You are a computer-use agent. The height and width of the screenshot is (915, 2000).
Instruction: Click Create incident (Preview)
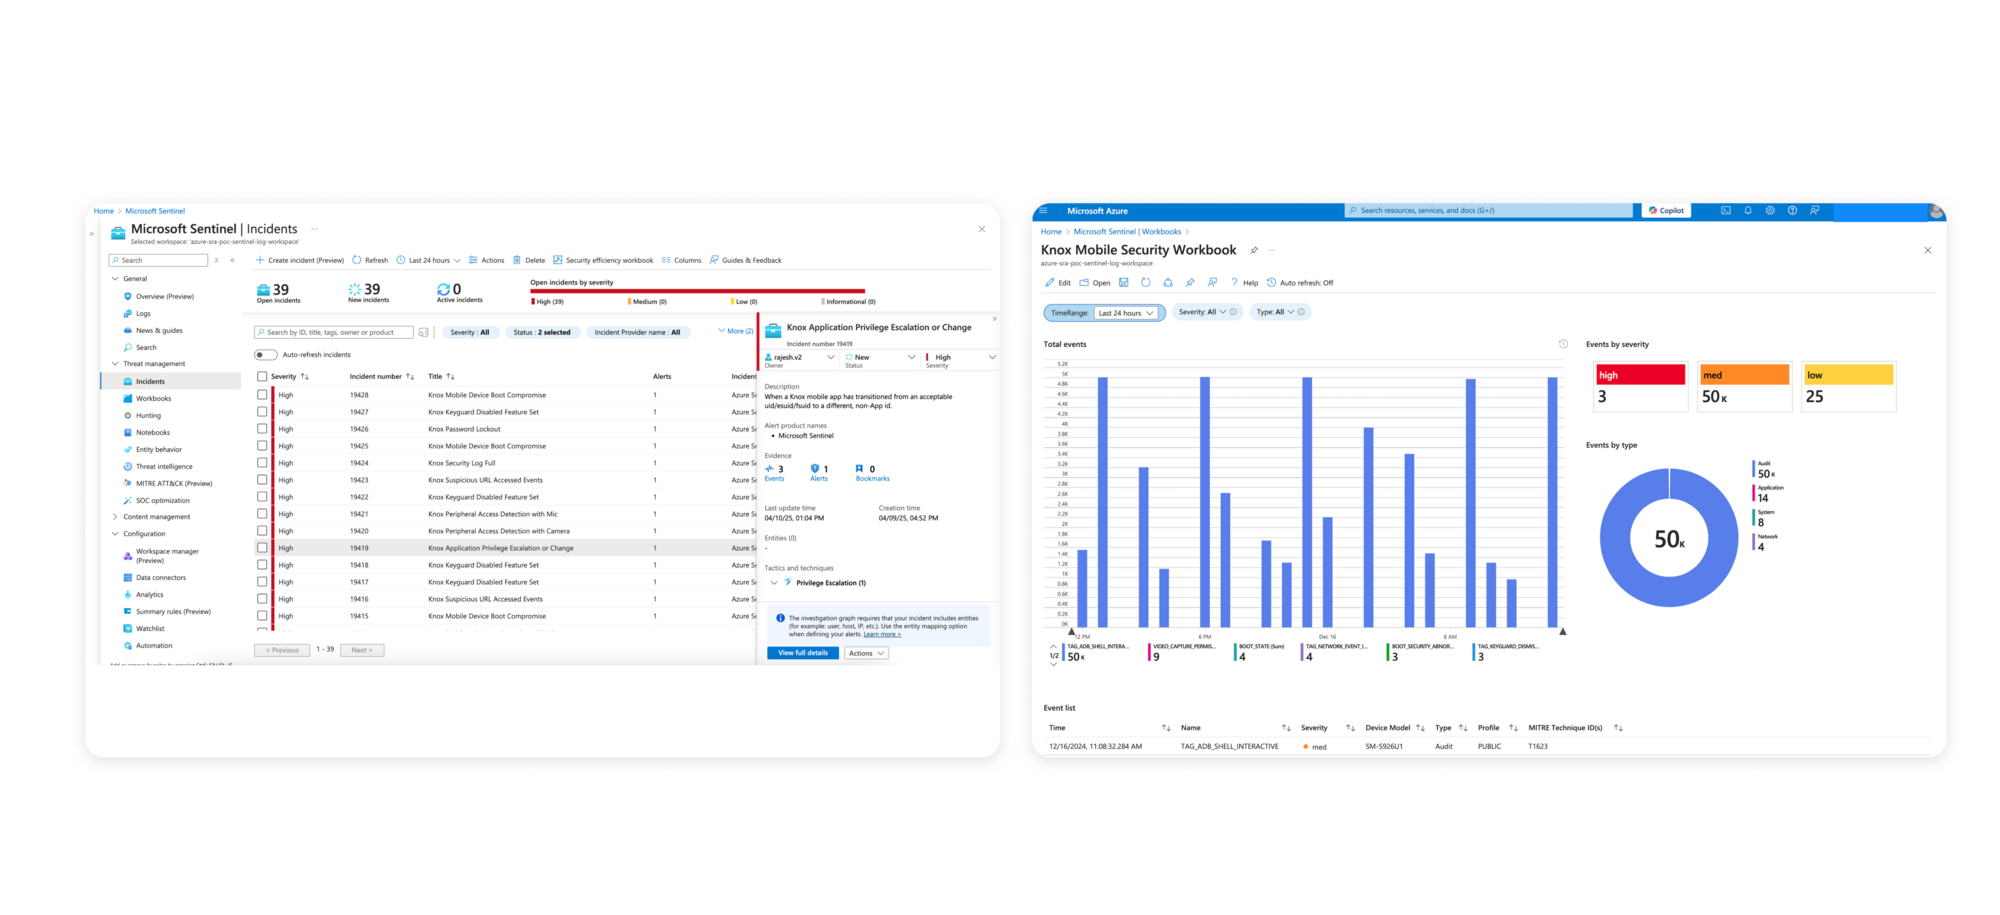(x=300, y=260)
